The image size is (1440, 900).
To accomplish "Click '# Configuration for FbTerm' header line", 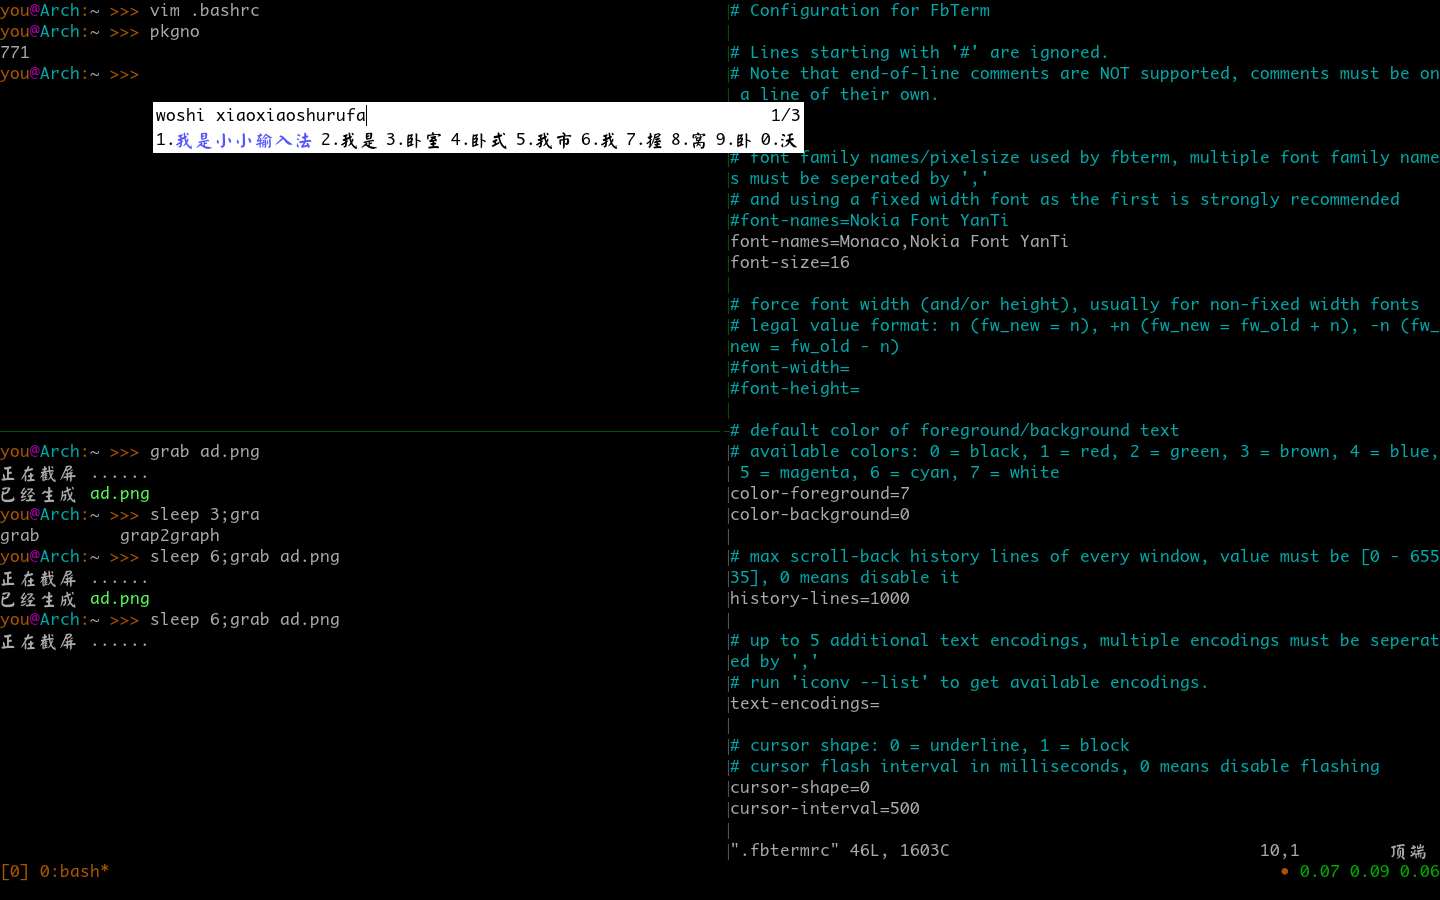I will pyautogui.click(x=860, y=10).
